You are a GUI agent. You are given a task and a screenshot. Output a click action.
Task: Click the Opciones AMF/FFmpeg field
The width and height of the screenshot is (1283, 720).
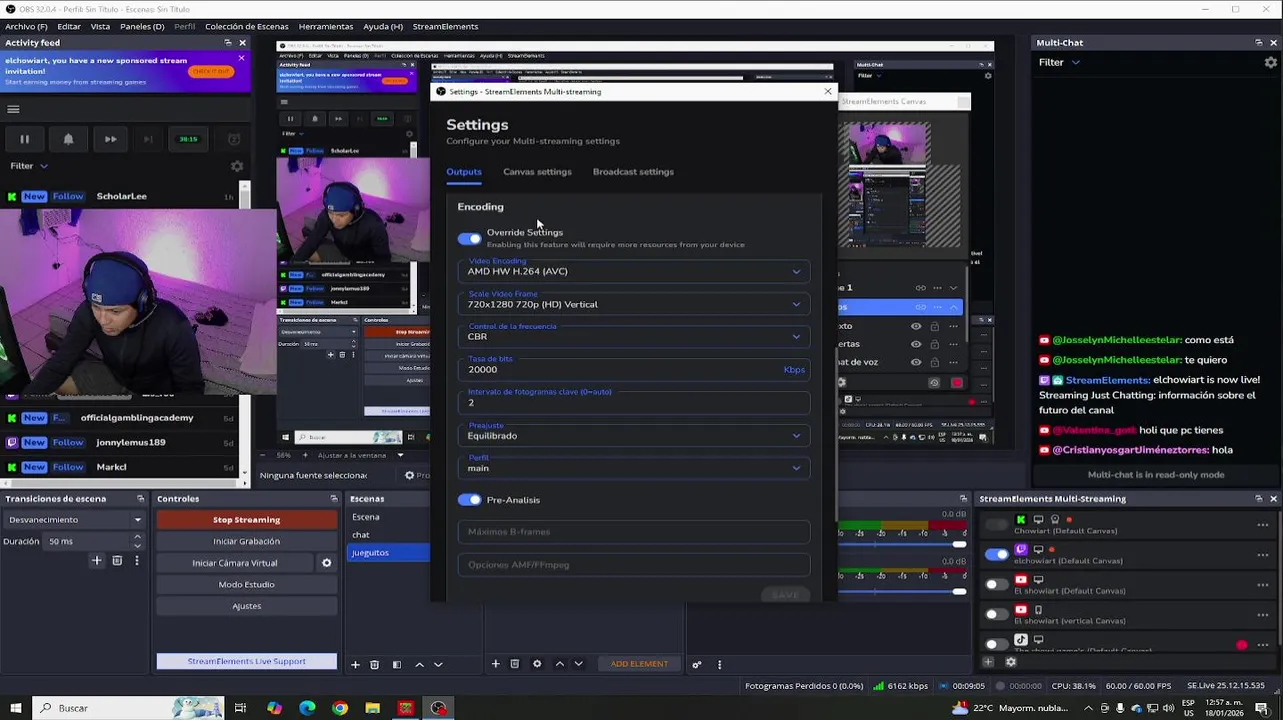pyautogui.click(x=634, y=565)
